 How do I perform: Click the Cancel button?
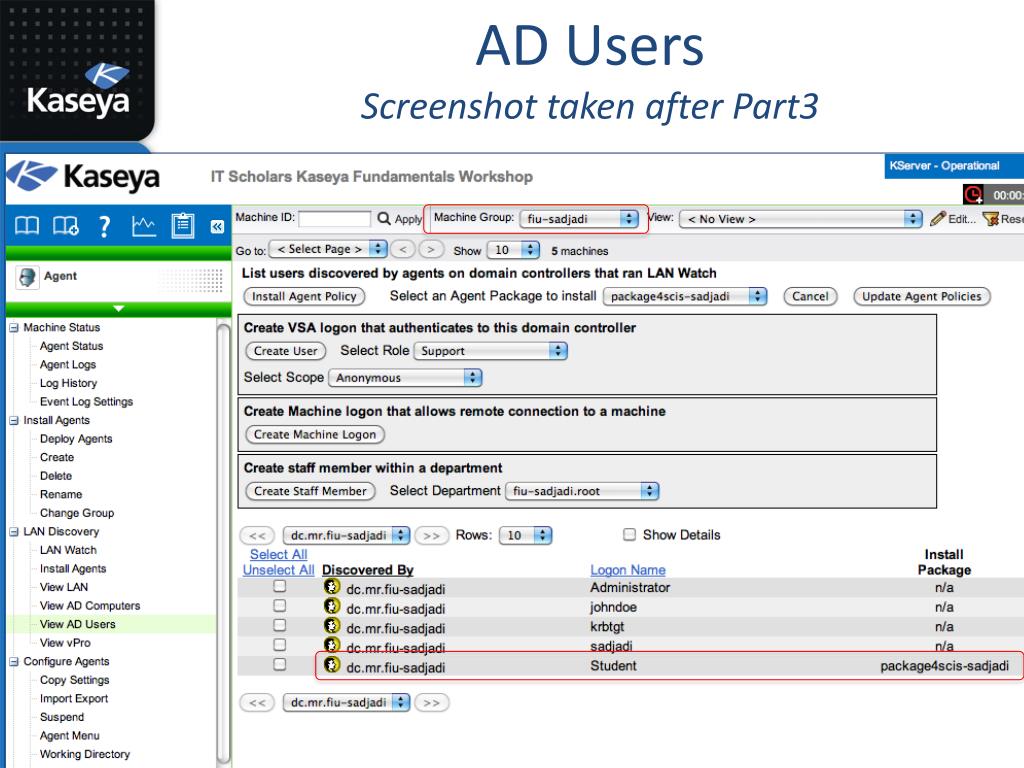click(x=810, y=296)
